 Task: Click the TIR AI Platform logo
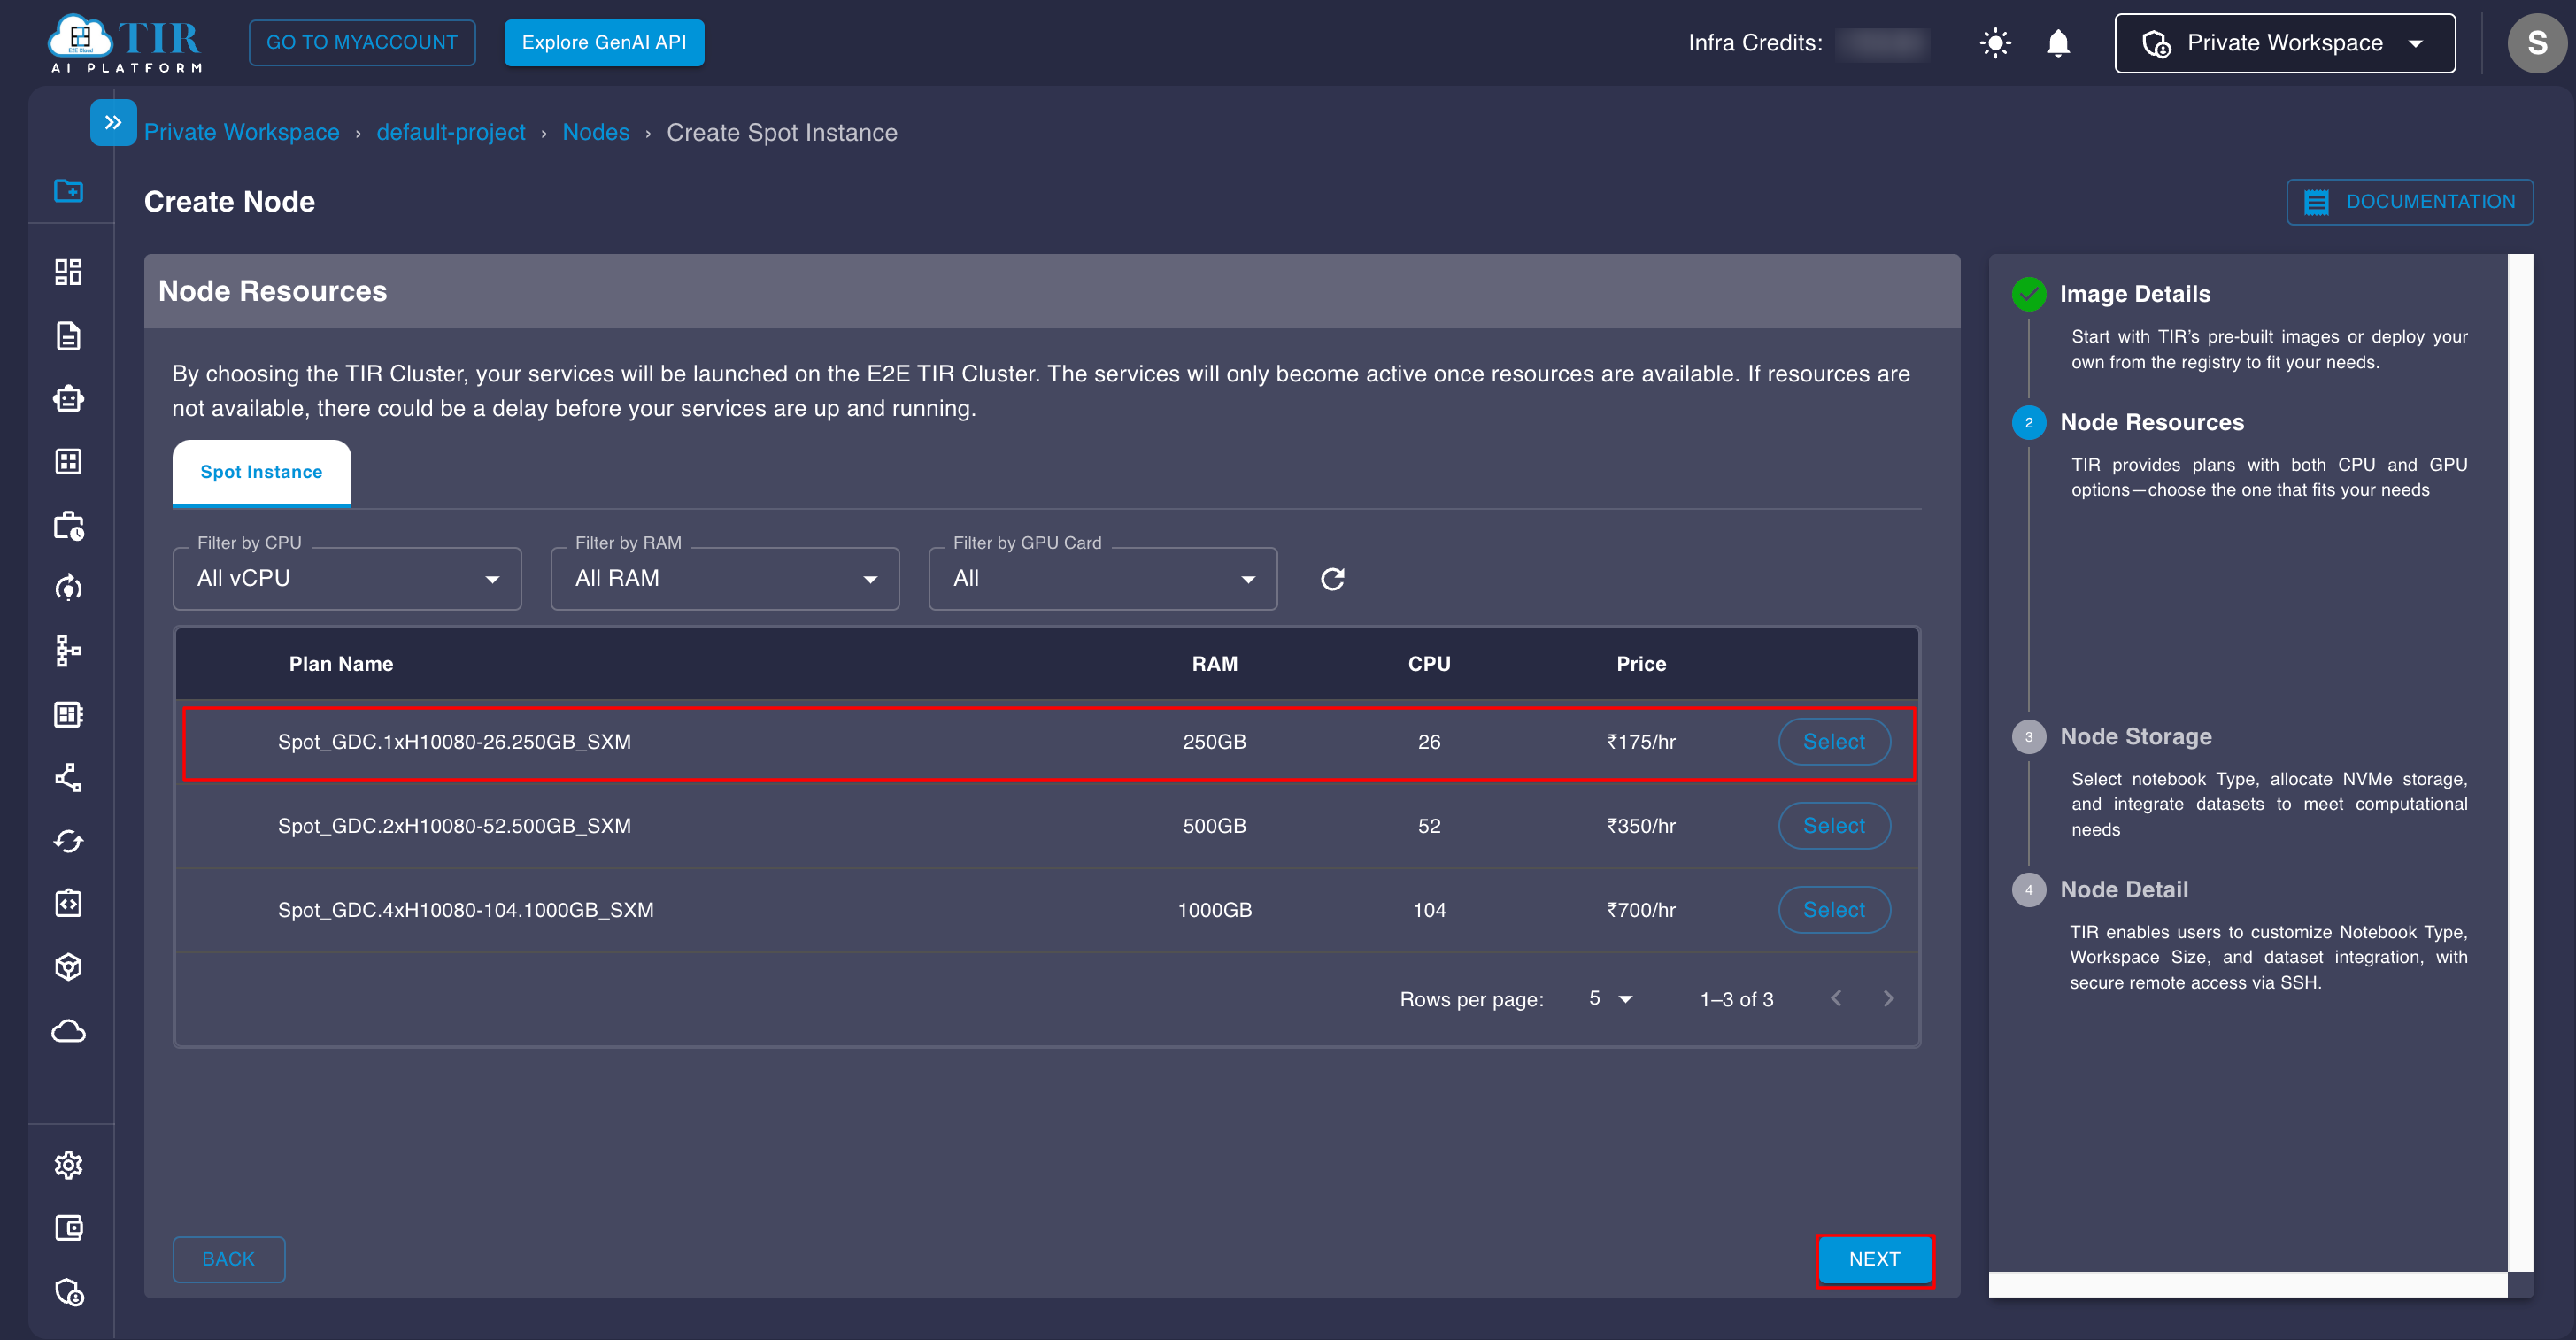[x=125, y=43]
